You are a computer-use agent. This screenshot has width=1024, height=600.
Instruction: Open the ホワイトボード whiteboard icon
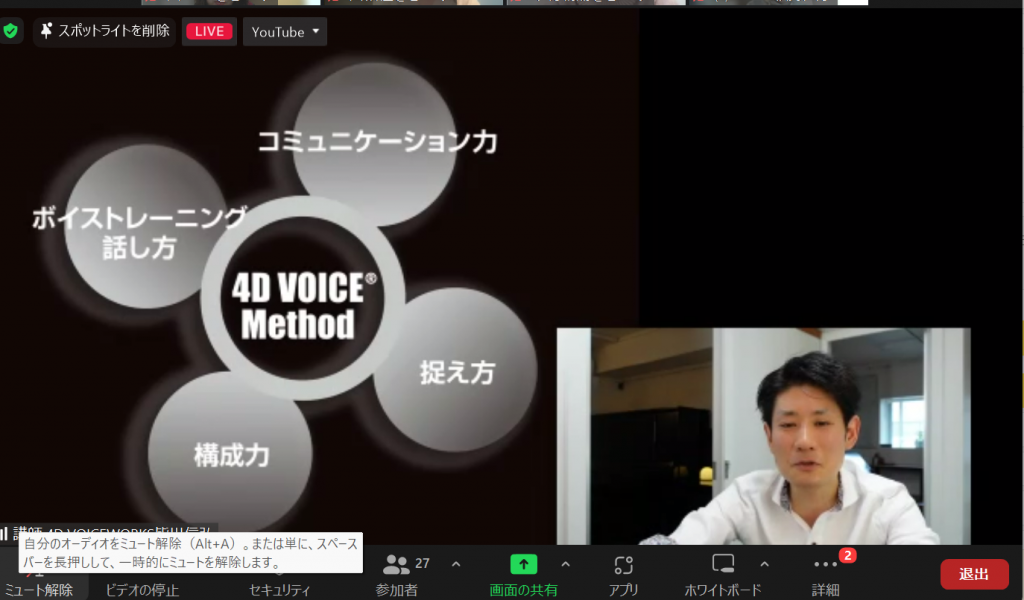click(723, 563)
